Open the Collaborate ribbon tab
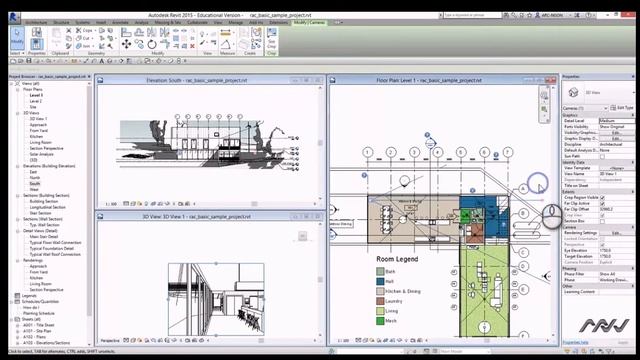Image resolution: width=640 pixels, height=360 pixels. [197, 22]
